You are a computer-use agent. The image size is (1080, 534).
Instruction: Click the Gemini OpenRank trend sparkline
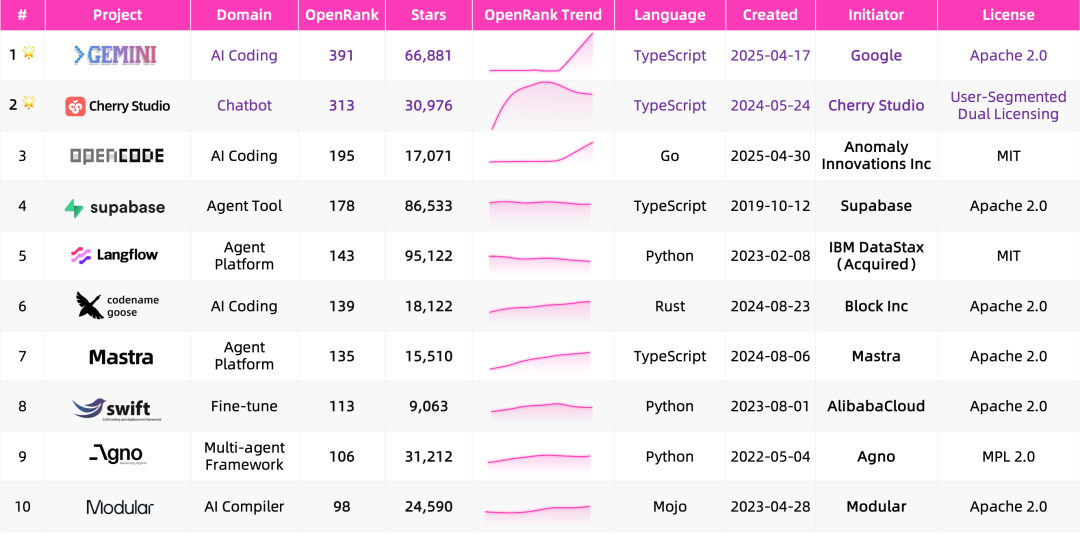tap(541, 52)
